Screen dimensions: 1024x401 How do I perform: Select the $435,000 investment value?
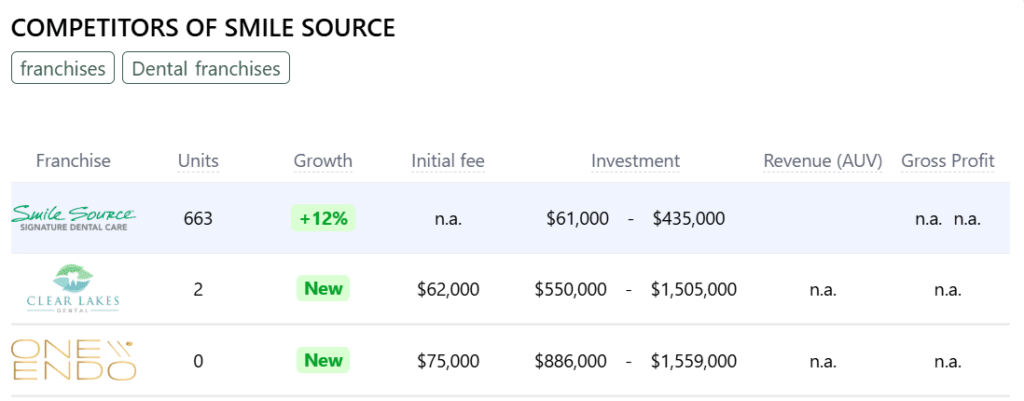(x=688, y=218)
